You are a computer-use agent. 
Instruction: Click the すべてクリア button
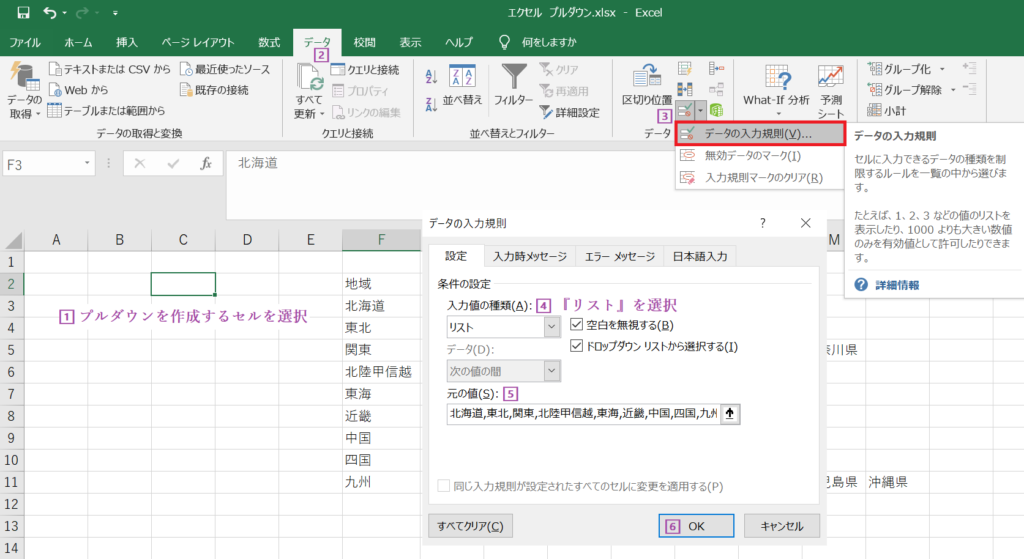tap(470, 526)
